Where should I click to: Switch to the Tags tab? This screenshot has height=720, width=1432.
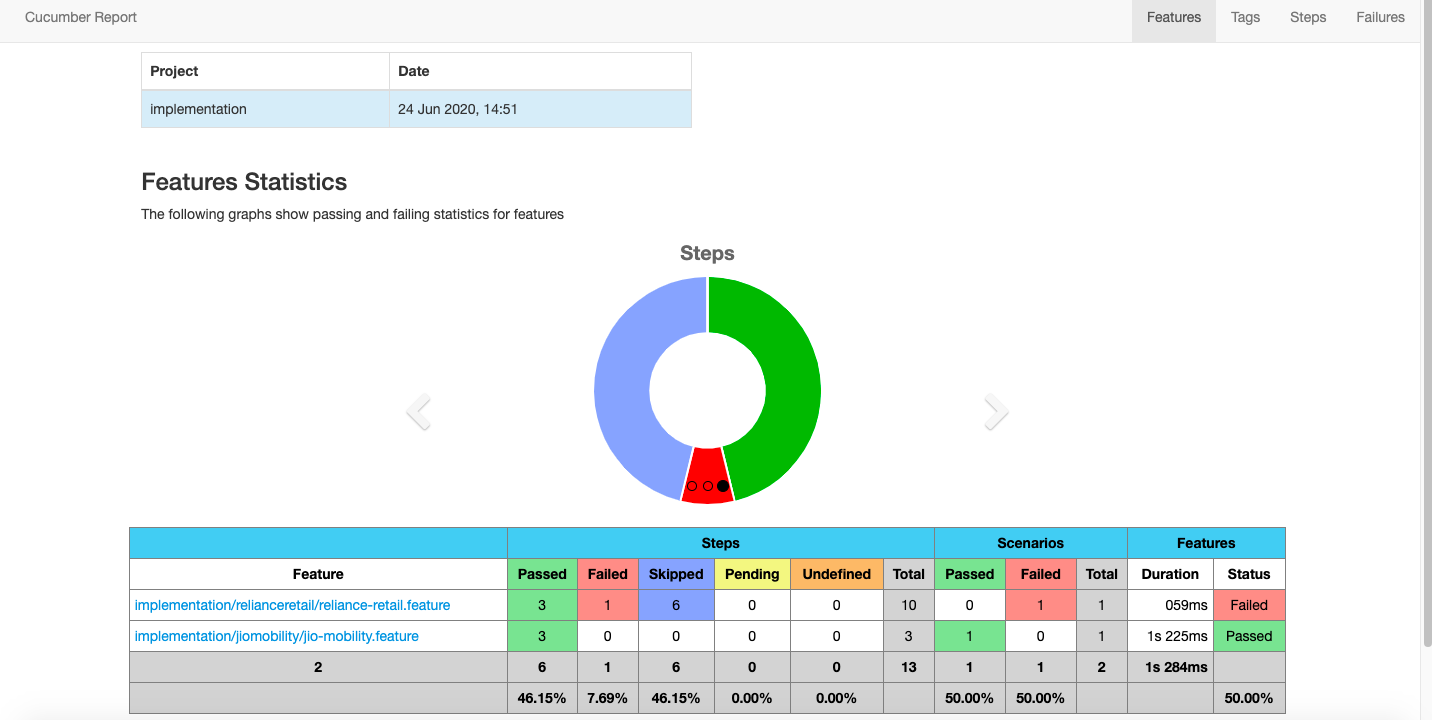[x=1245, y=17]
